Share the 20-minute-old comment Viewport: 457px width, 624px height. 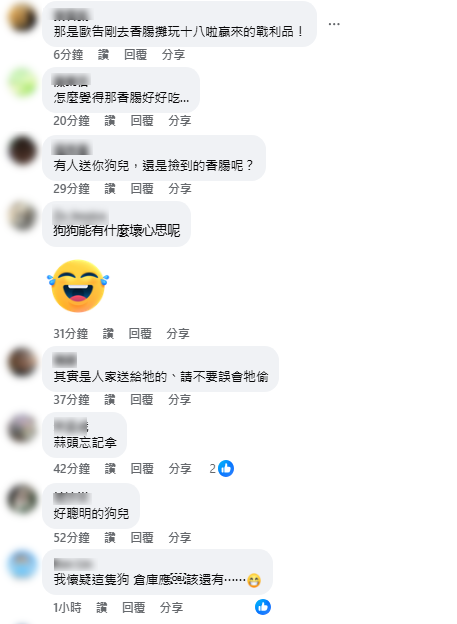(180, 121)
